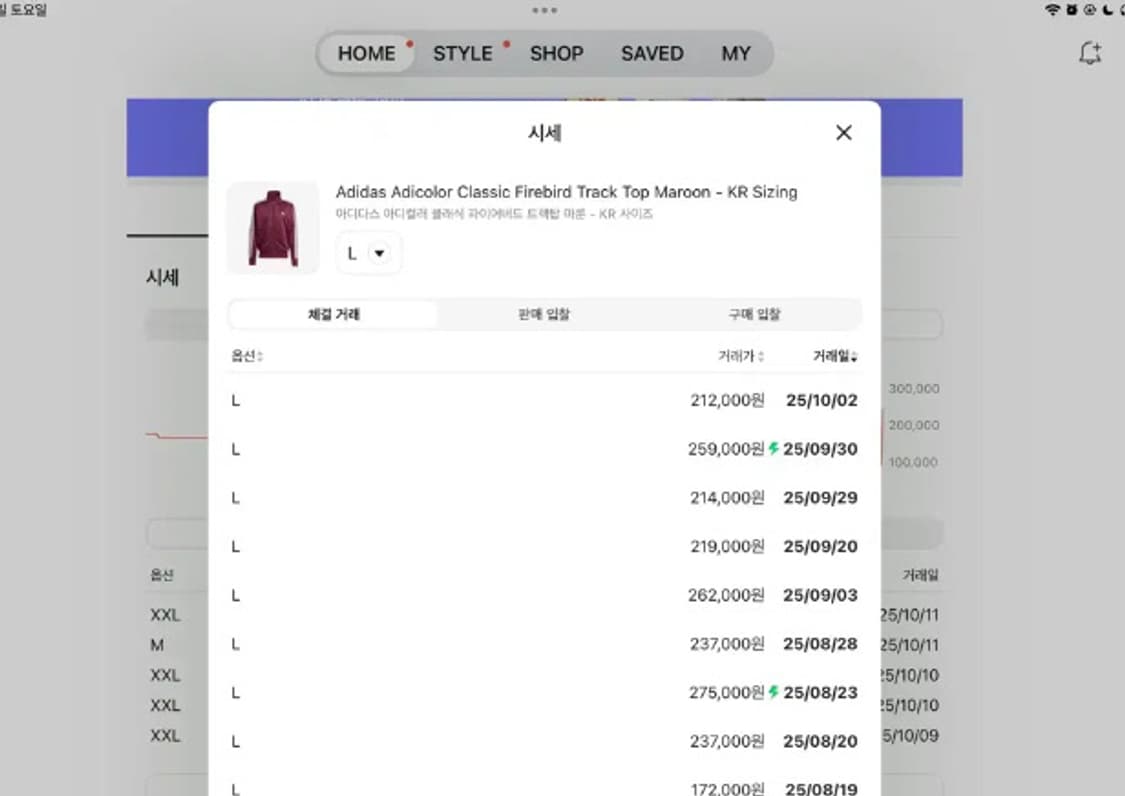Viewport: 1125px width, 796px height.
Task: Tap the lightning icon on the 25/08/23 row
Action: (773, 692)
